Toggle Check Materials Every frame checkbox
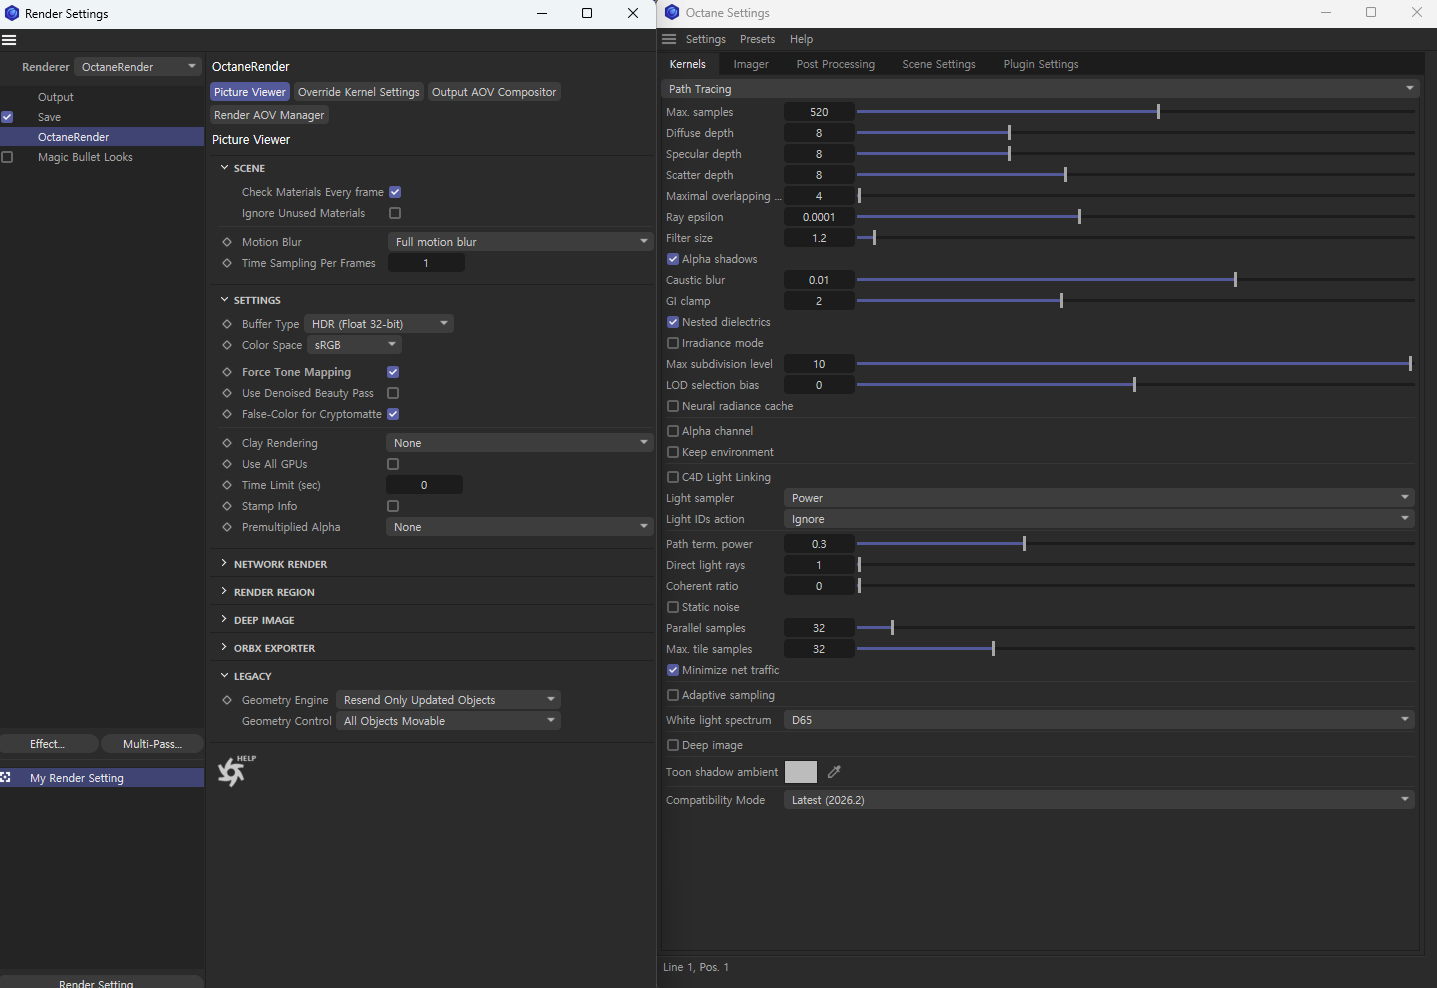 click(x=395, y=192)
